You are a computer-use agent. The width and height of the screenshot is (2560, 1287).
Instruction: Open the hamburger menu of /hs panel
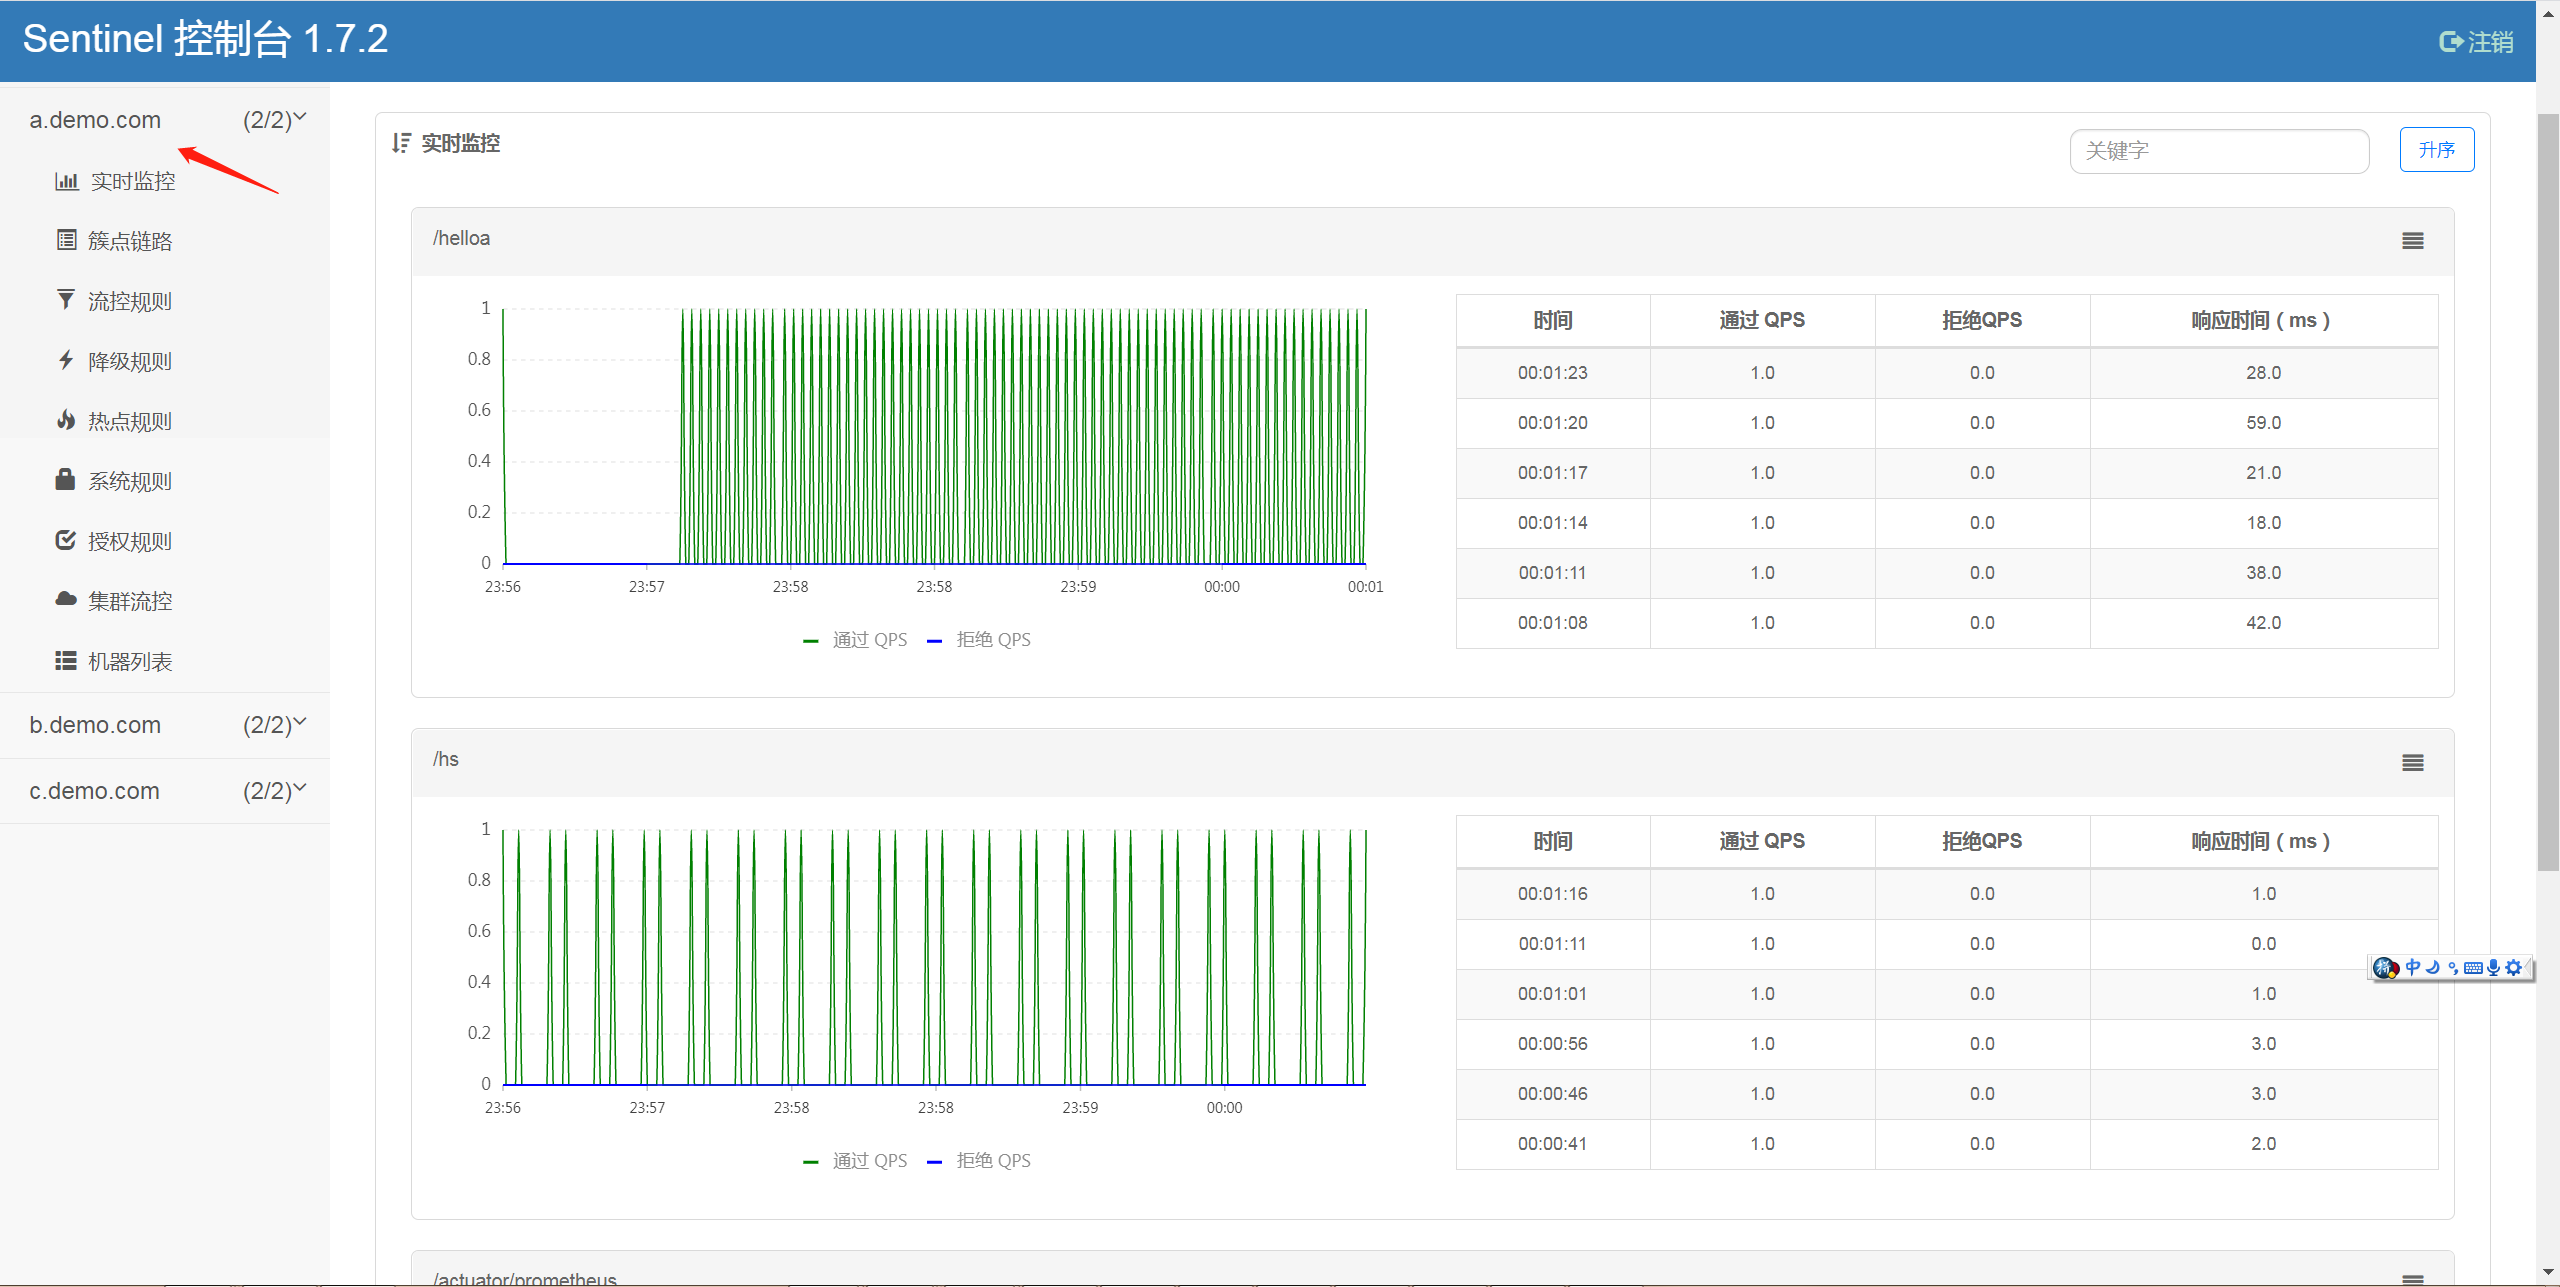[2412, 763]
